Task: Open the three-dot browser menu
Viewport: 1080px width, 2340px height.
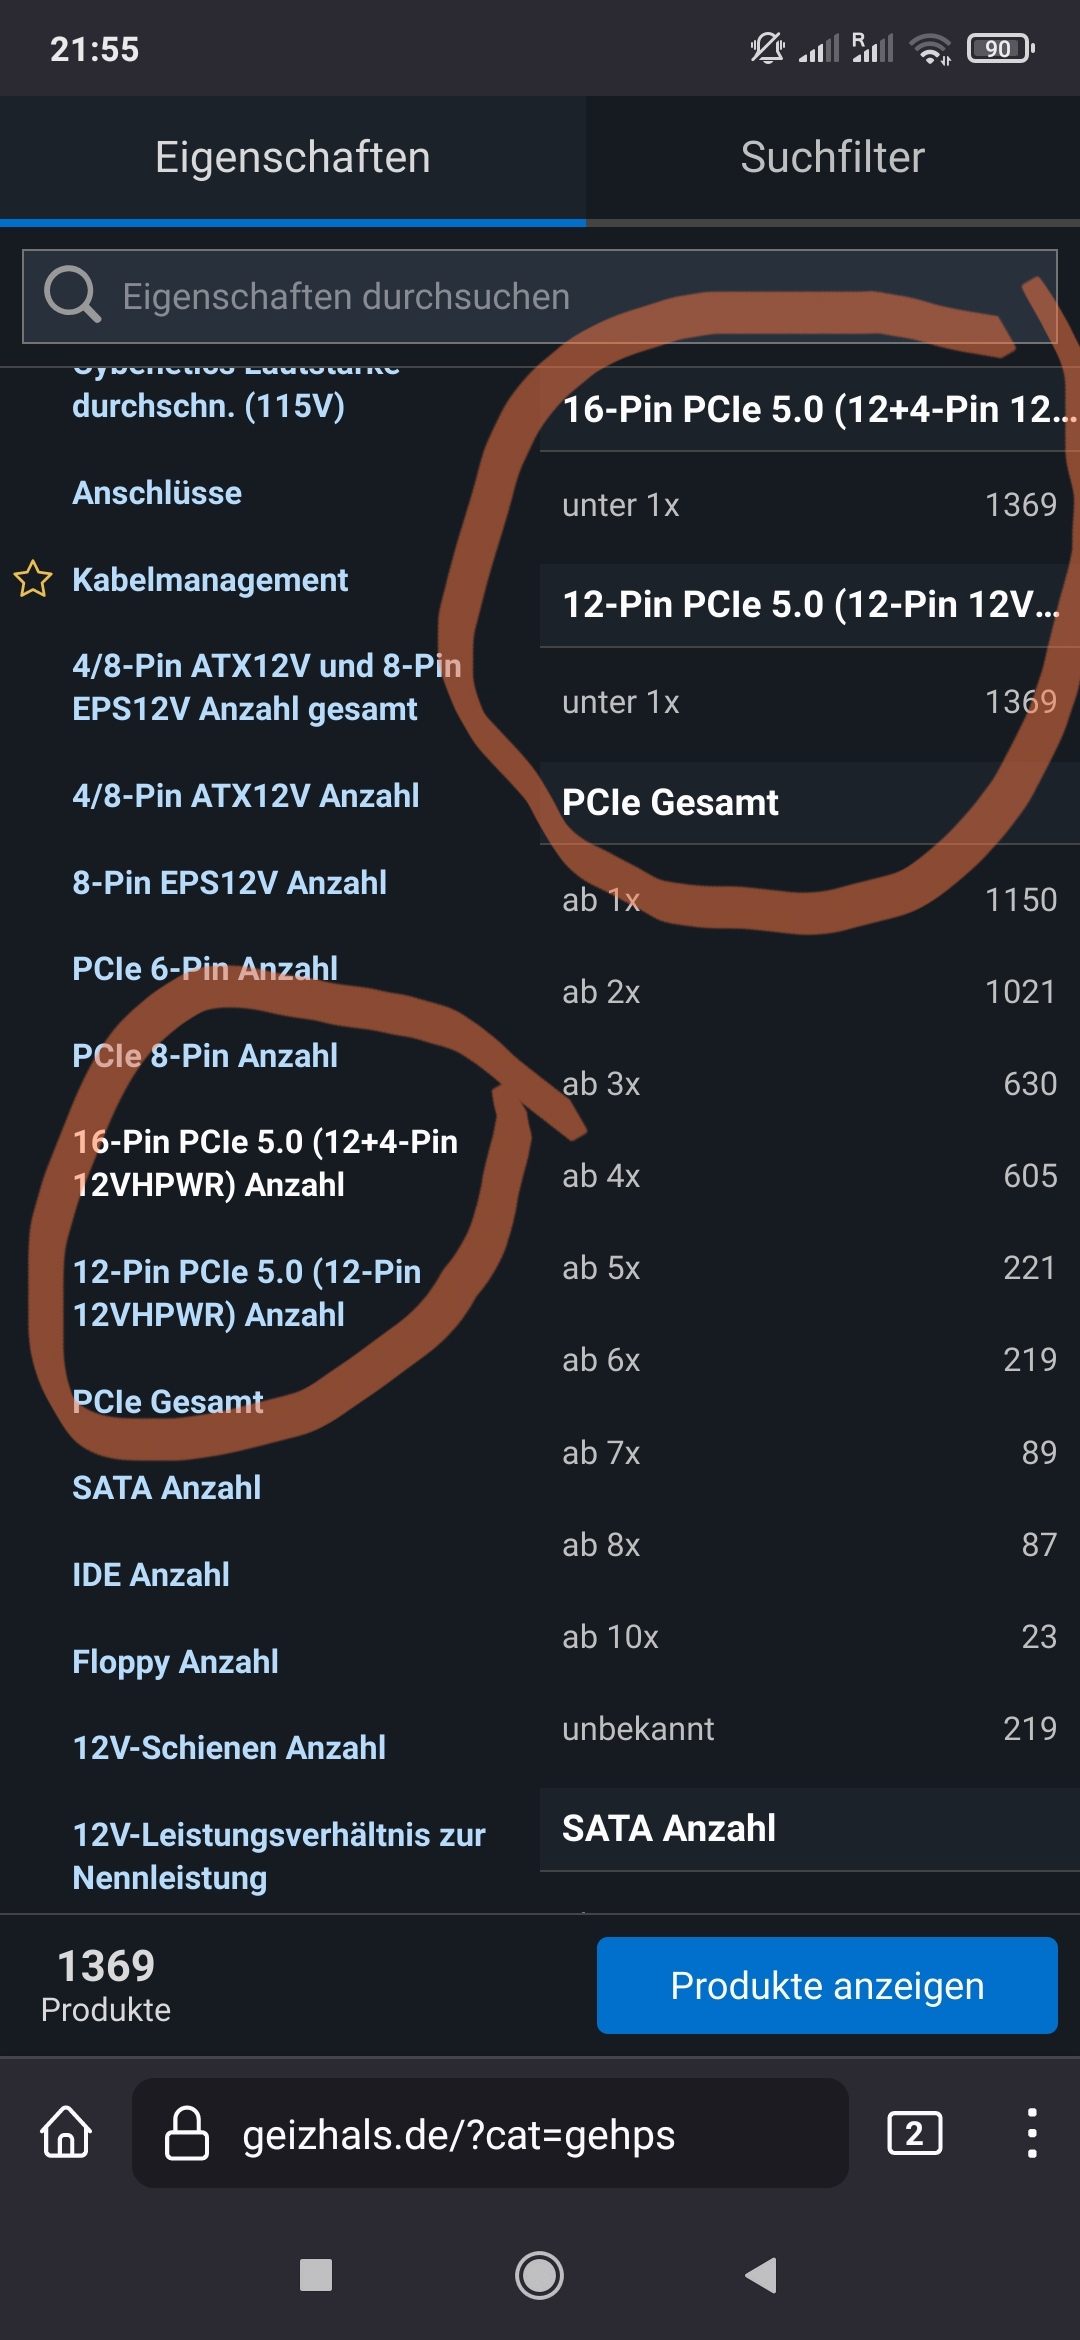Action: [1031, 2133]
